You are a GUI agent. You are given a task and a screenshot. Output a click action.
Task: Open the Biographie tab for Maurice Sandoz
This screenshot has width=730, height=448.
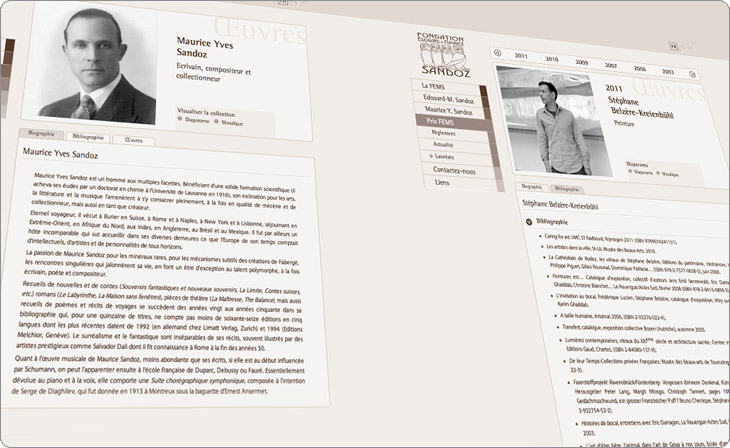pyautogui.click(x=41, y=133)
